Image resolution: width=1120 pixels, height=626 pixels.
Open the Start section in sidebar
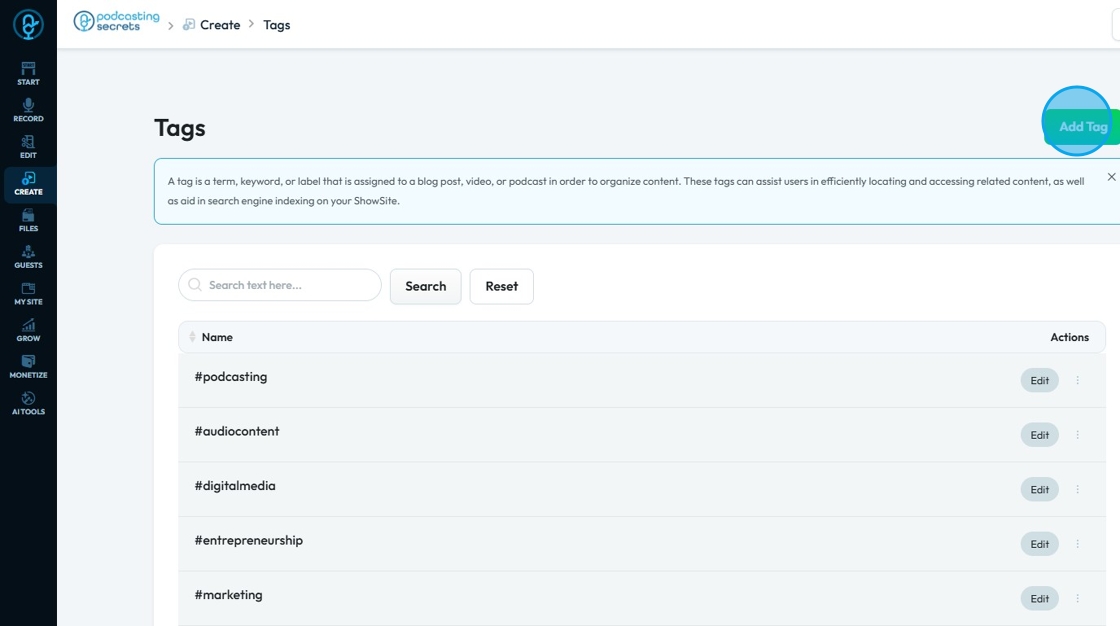pos(28,73)
